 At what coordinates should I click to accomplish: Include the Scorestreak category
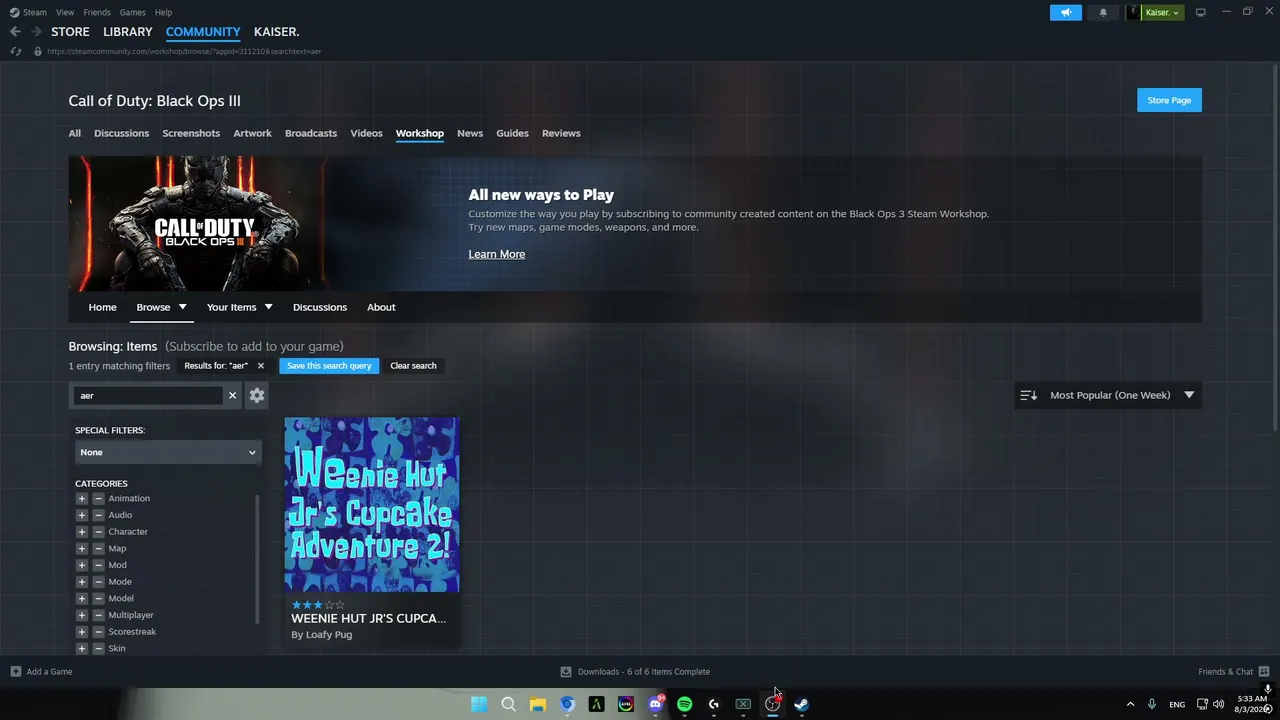pyautogui.click(x=82, y=632)
